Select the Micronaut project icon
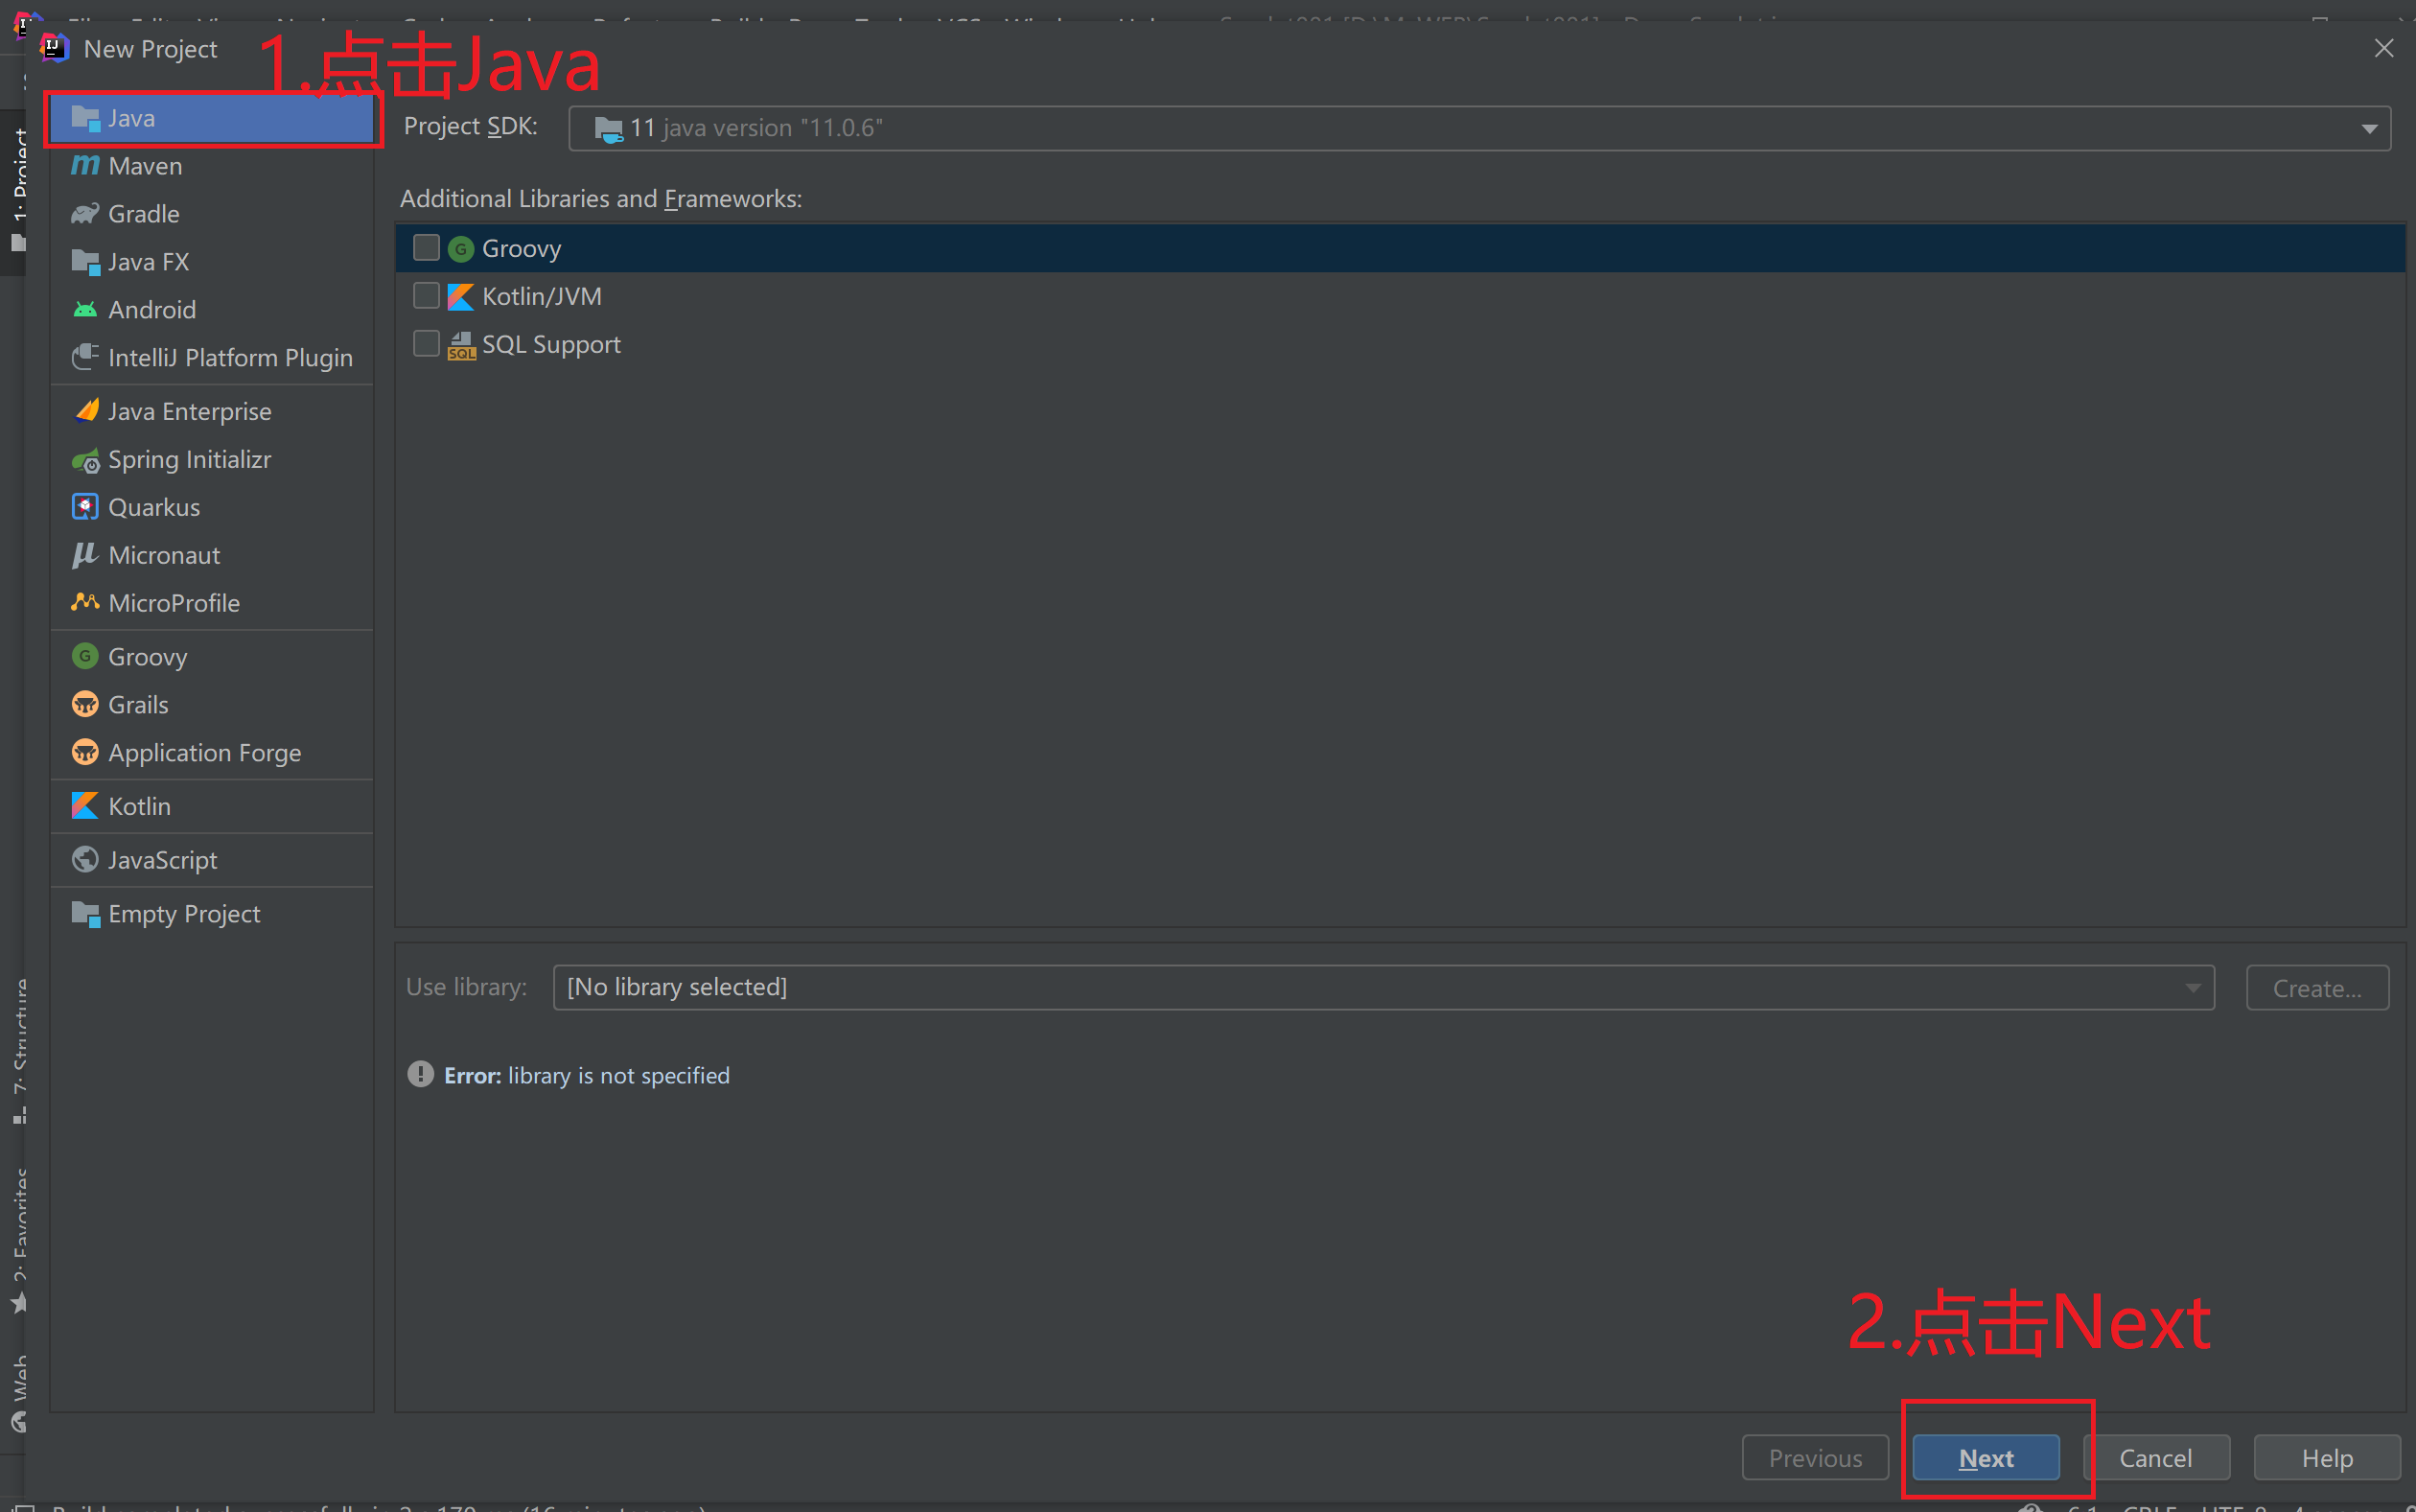Screen dimensions: 2416x1512 (85, 555)
